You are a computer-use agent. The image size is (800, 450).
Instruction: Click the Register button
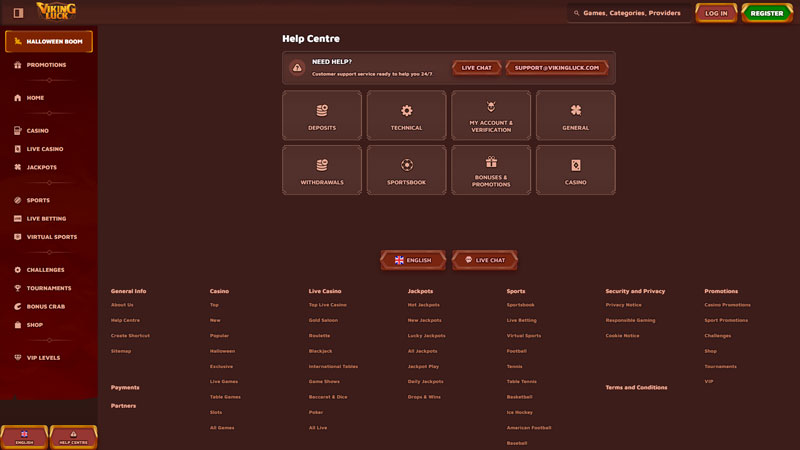pyautogui.click(x=767, y=13)
